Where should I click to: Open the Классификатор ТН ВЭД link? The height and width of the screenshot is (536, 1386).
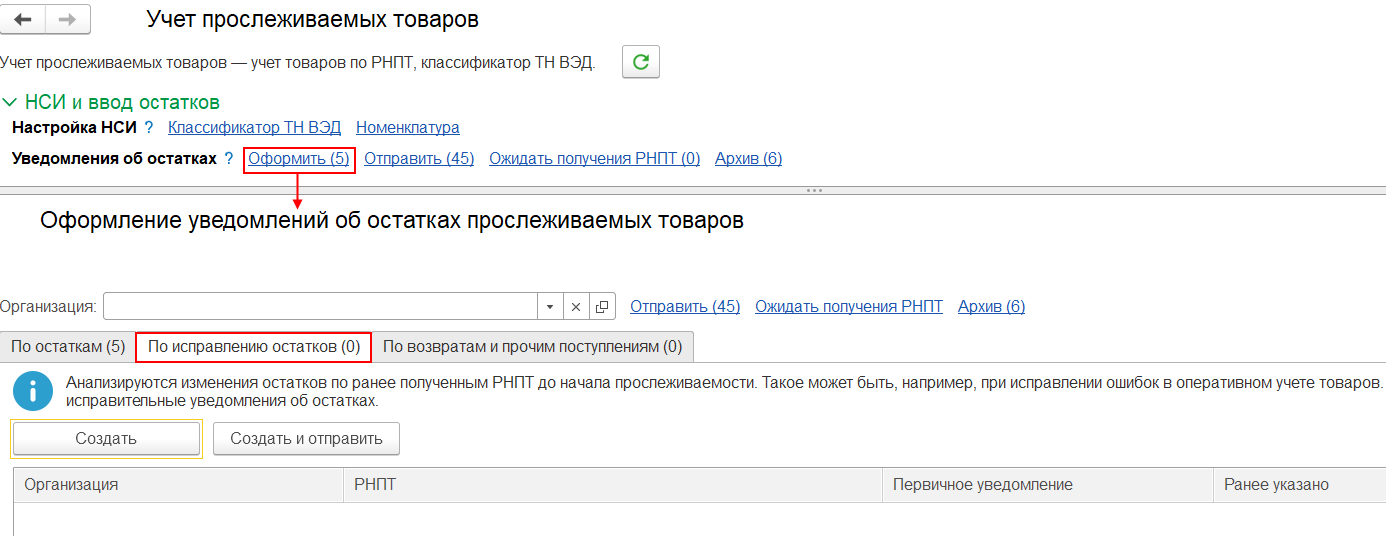tap(254, 128)
